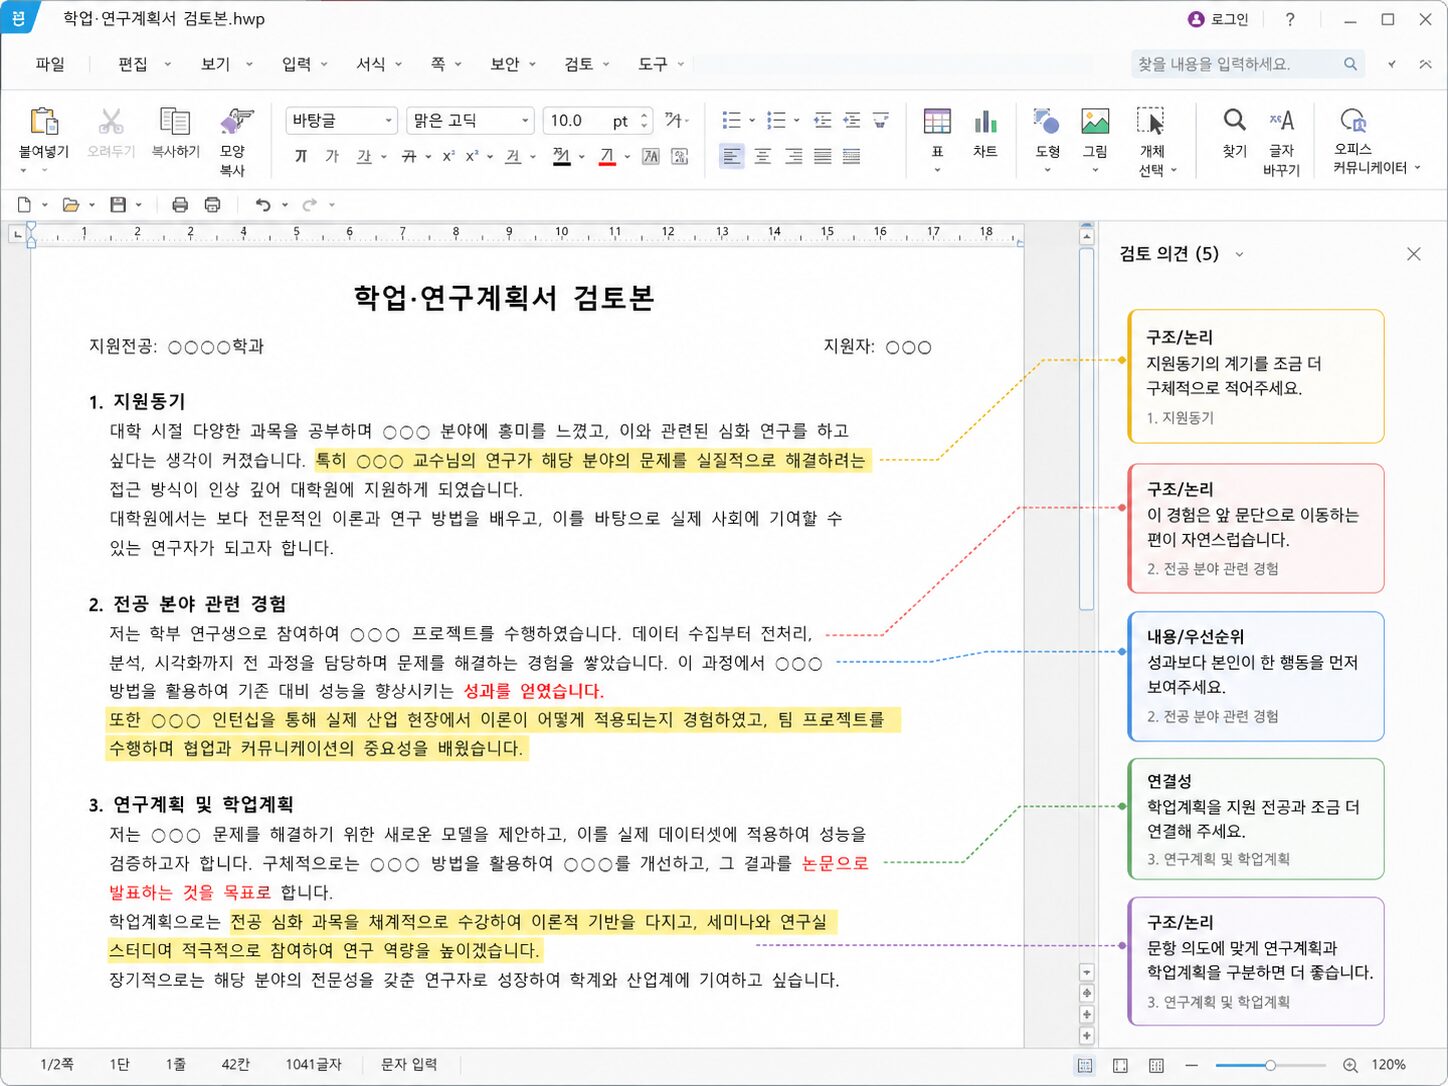The image size is (1448, 1086).
Task: Click the 로그인 login link
Action: (1229, 19)
